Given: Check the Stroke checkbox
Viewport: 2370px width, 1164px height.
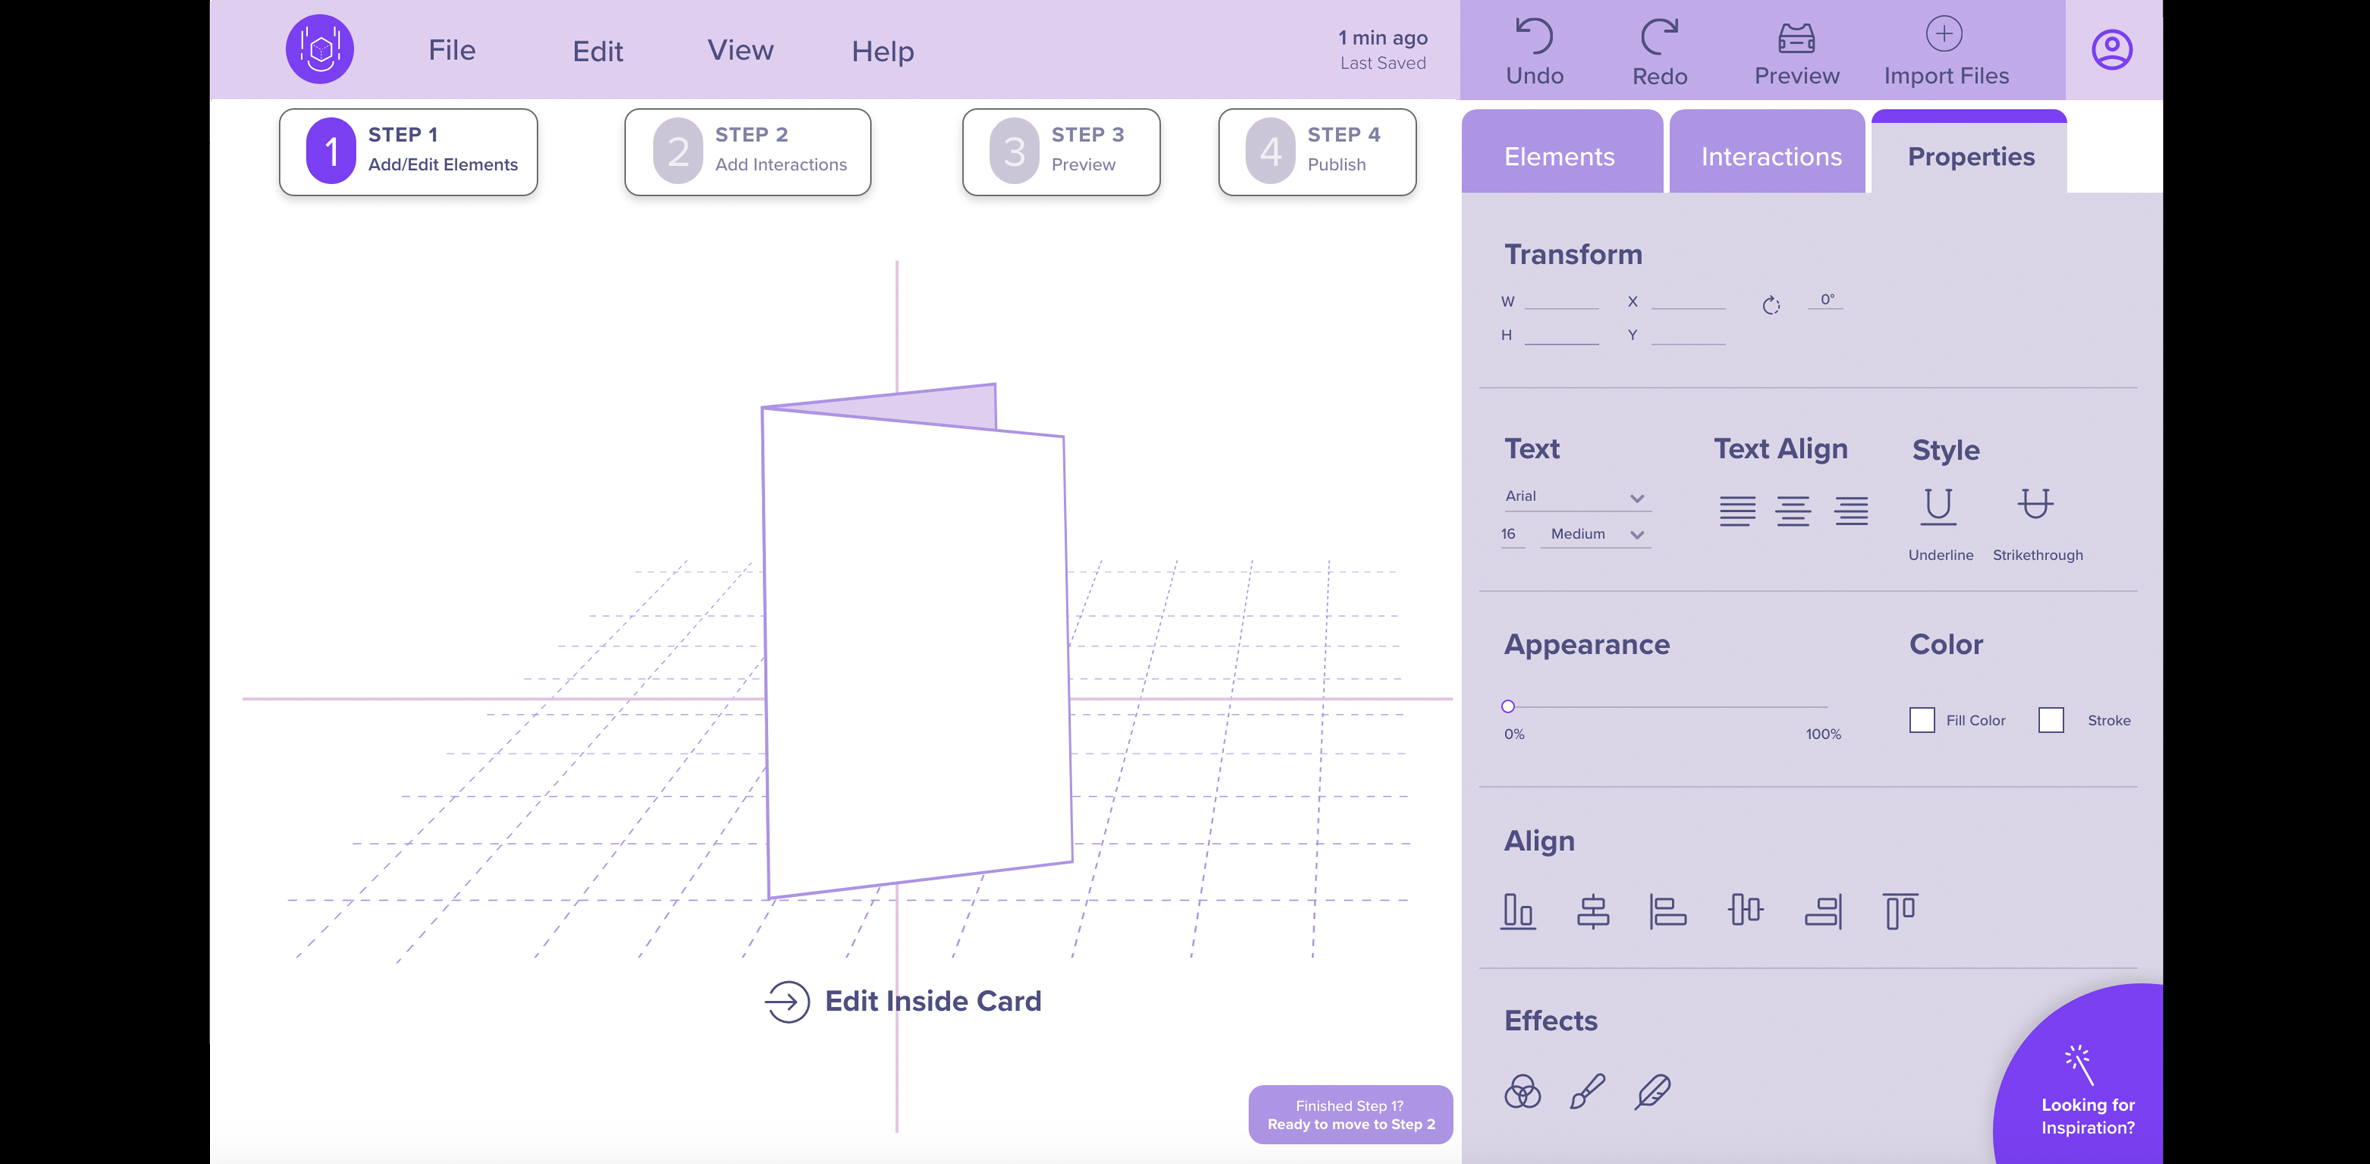Looking at the screenshot, I should click(x=2051, y=720).
